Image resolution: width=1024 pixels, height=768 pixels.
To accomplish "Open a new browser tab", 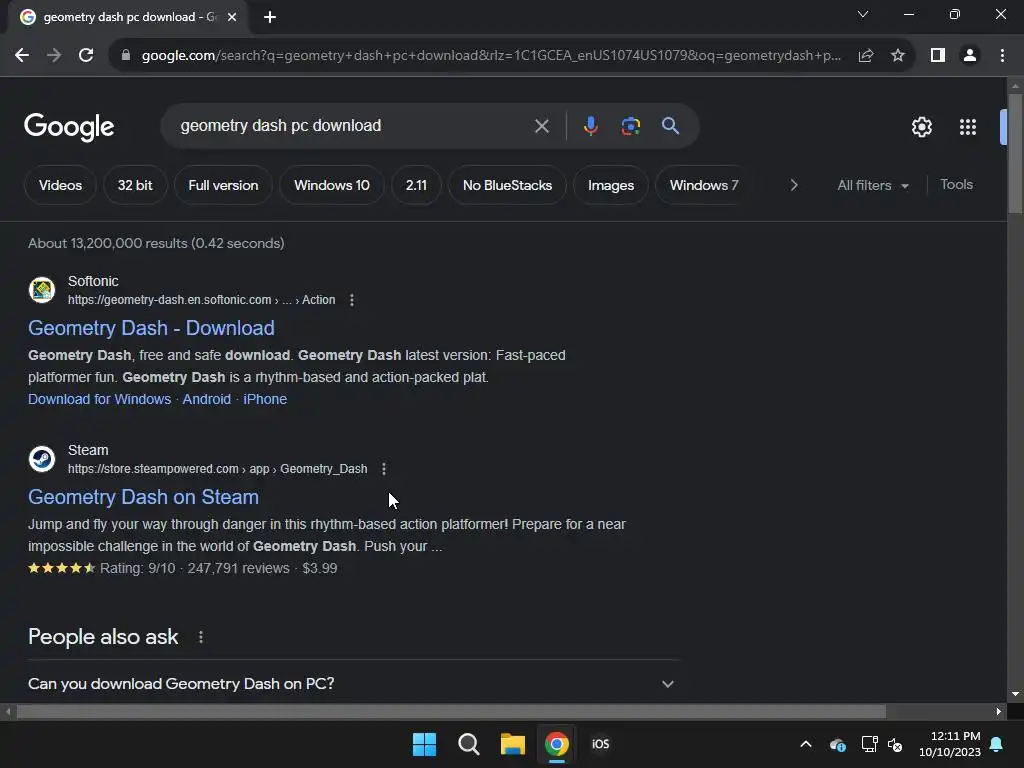I will tap(270, 17).
